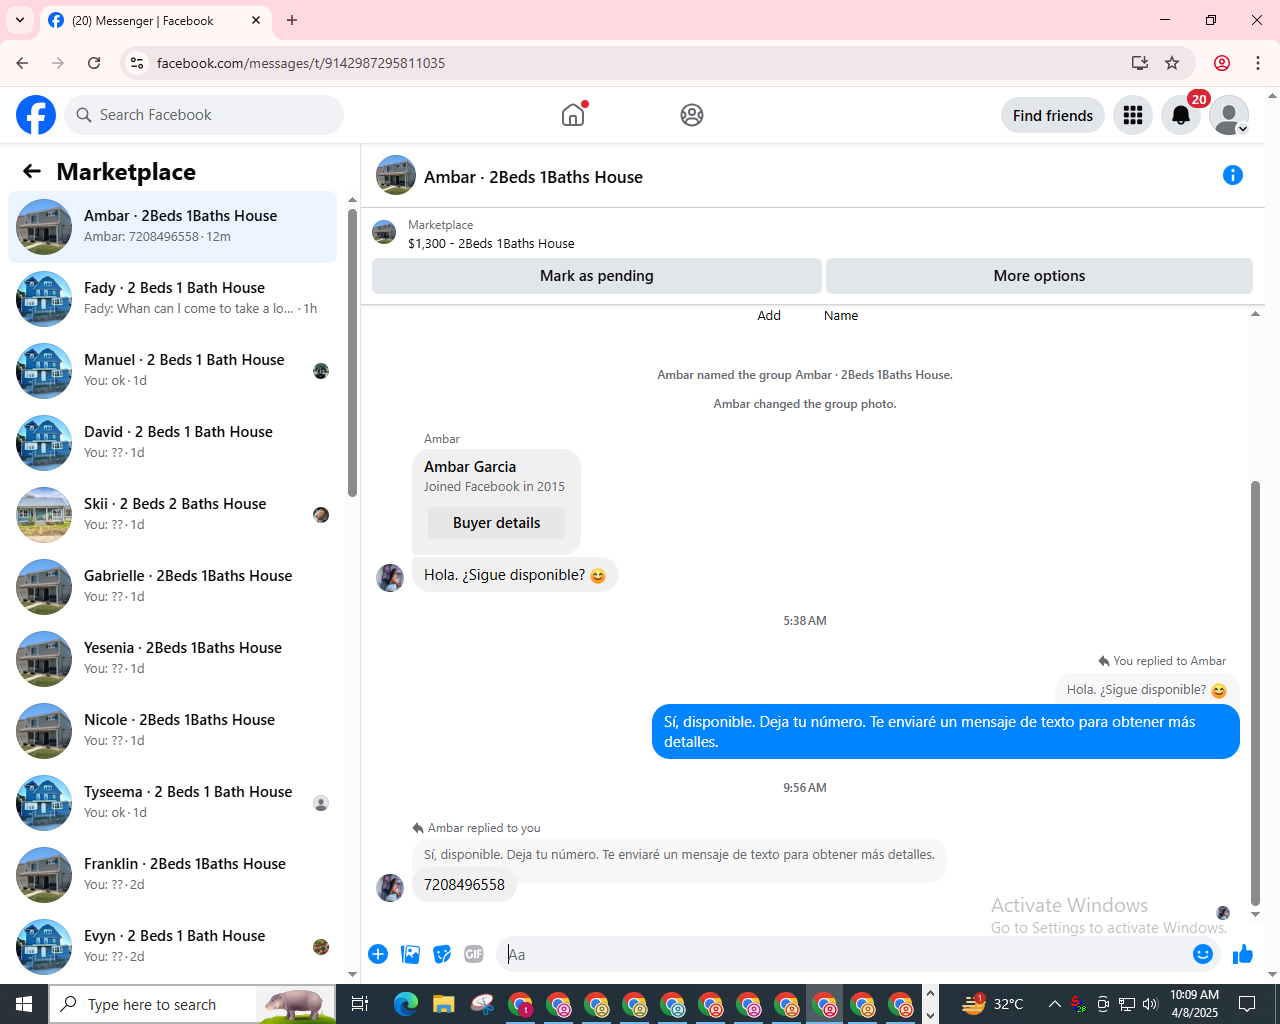Open Chrome profile icon
This screenshot has height=1024, width=1280.
[1222, 63]
